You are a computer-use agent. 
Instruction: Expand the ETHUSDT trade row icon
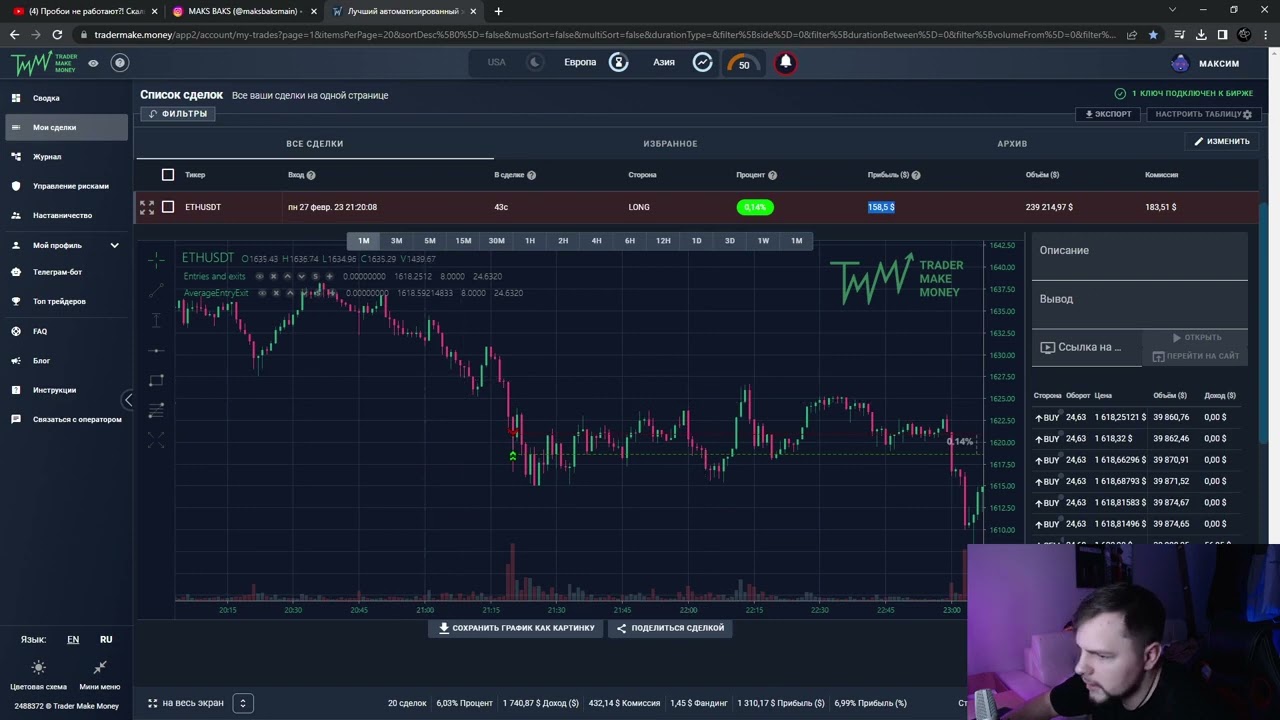(x=147, y=207)
